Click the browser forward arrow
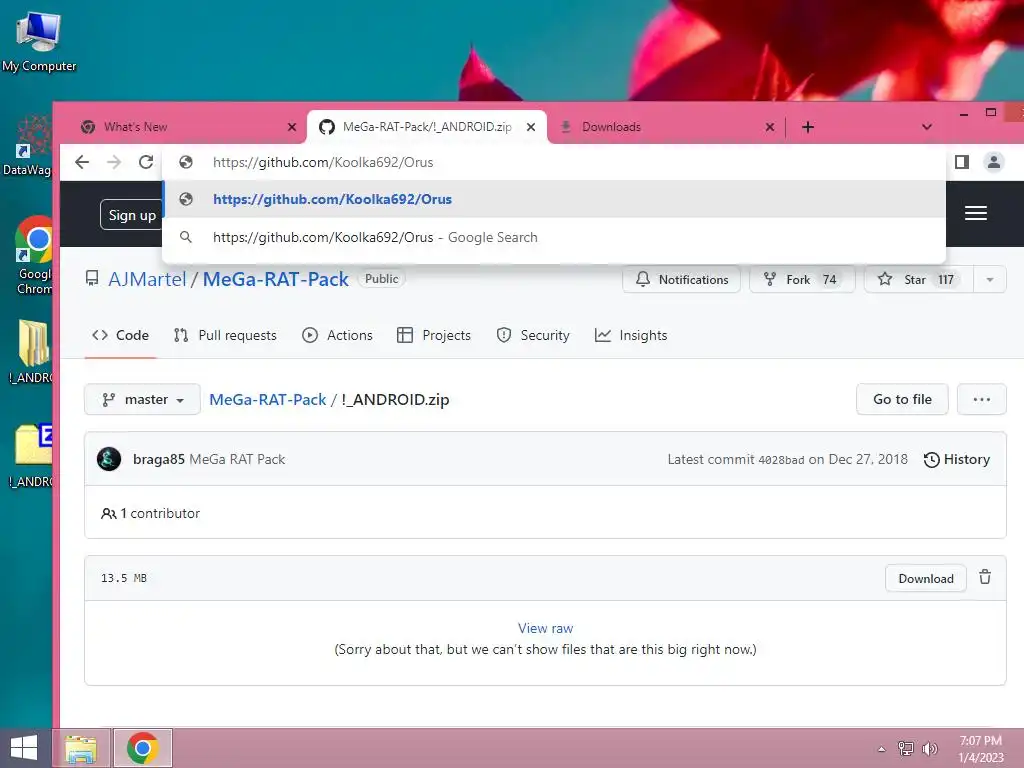The width and height of the screenshot is (1024, 768). 114,162
